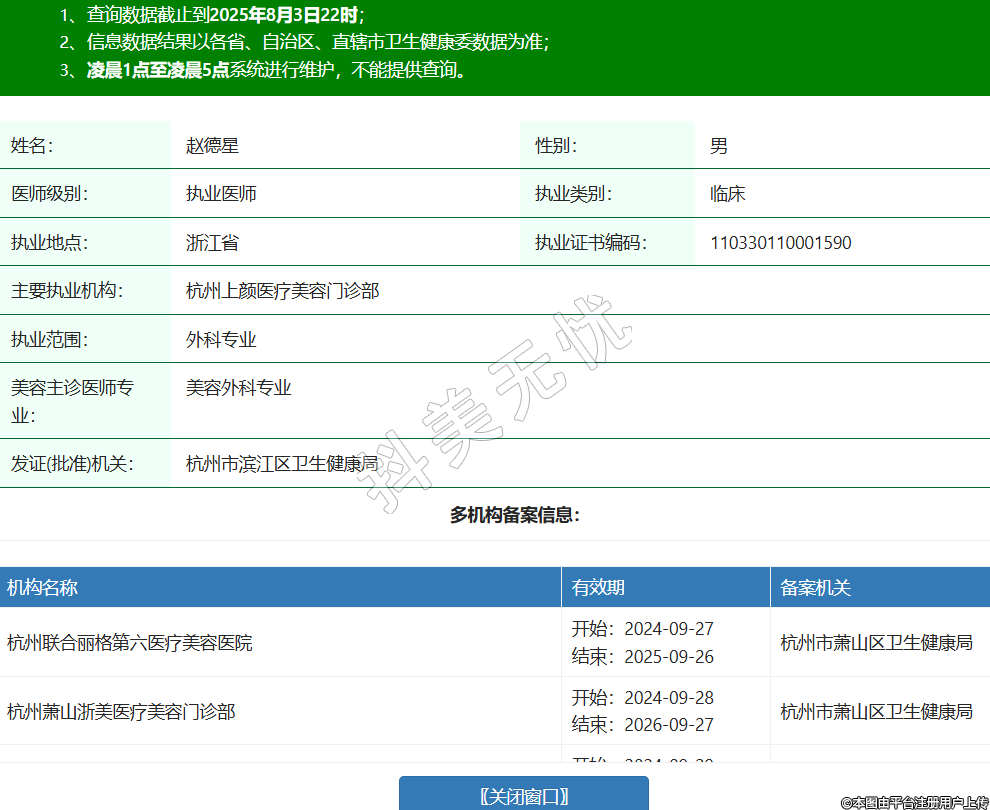Image resolution: width=990 pixels, height=810 pixels.
Task: Click the end date 2025-09-26
Action: pyautogui.click(x=668, y=657)
